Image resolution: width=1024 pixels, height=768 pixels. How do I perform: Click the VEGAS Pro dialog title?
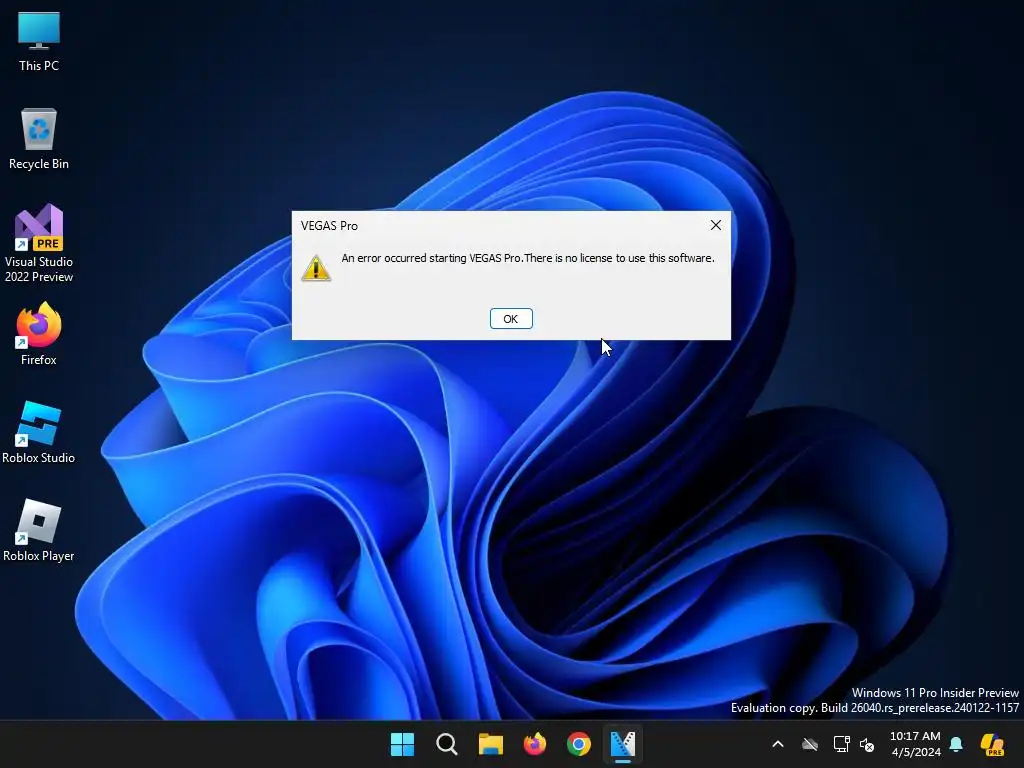pos(329,226)
